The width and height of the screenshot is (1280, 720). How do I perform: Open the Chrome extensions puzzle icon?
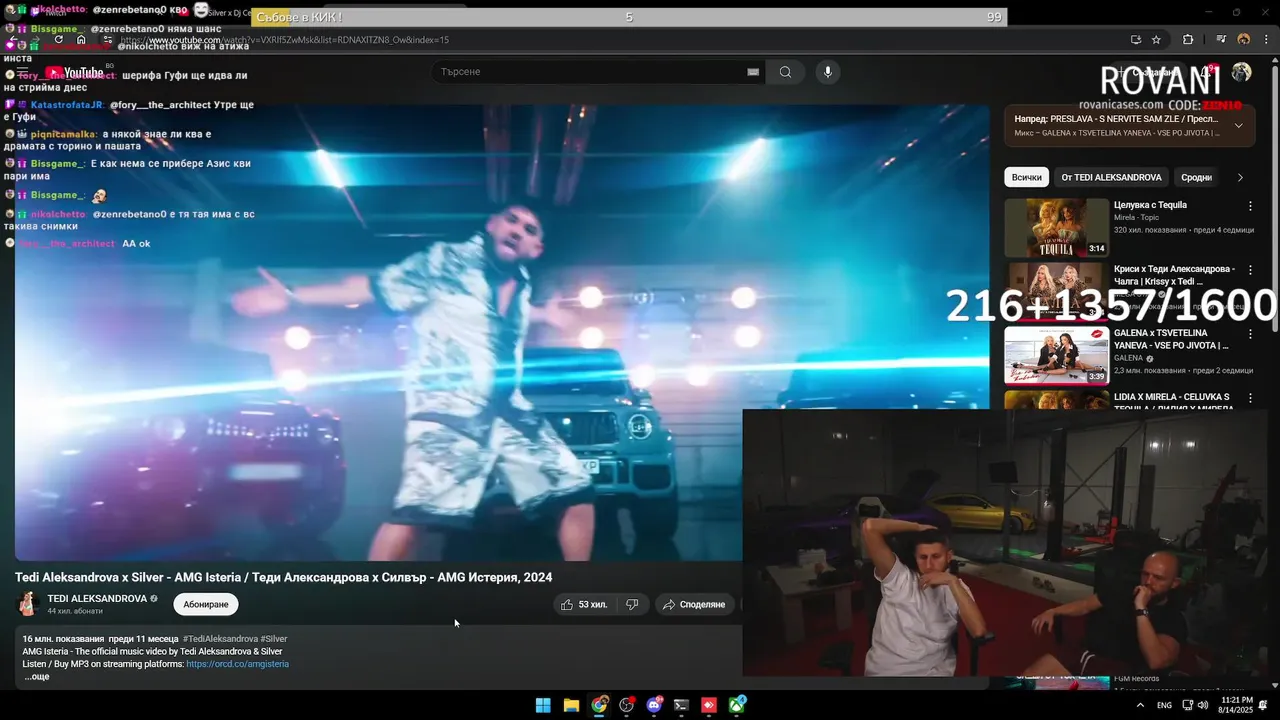coord(1188,40)
